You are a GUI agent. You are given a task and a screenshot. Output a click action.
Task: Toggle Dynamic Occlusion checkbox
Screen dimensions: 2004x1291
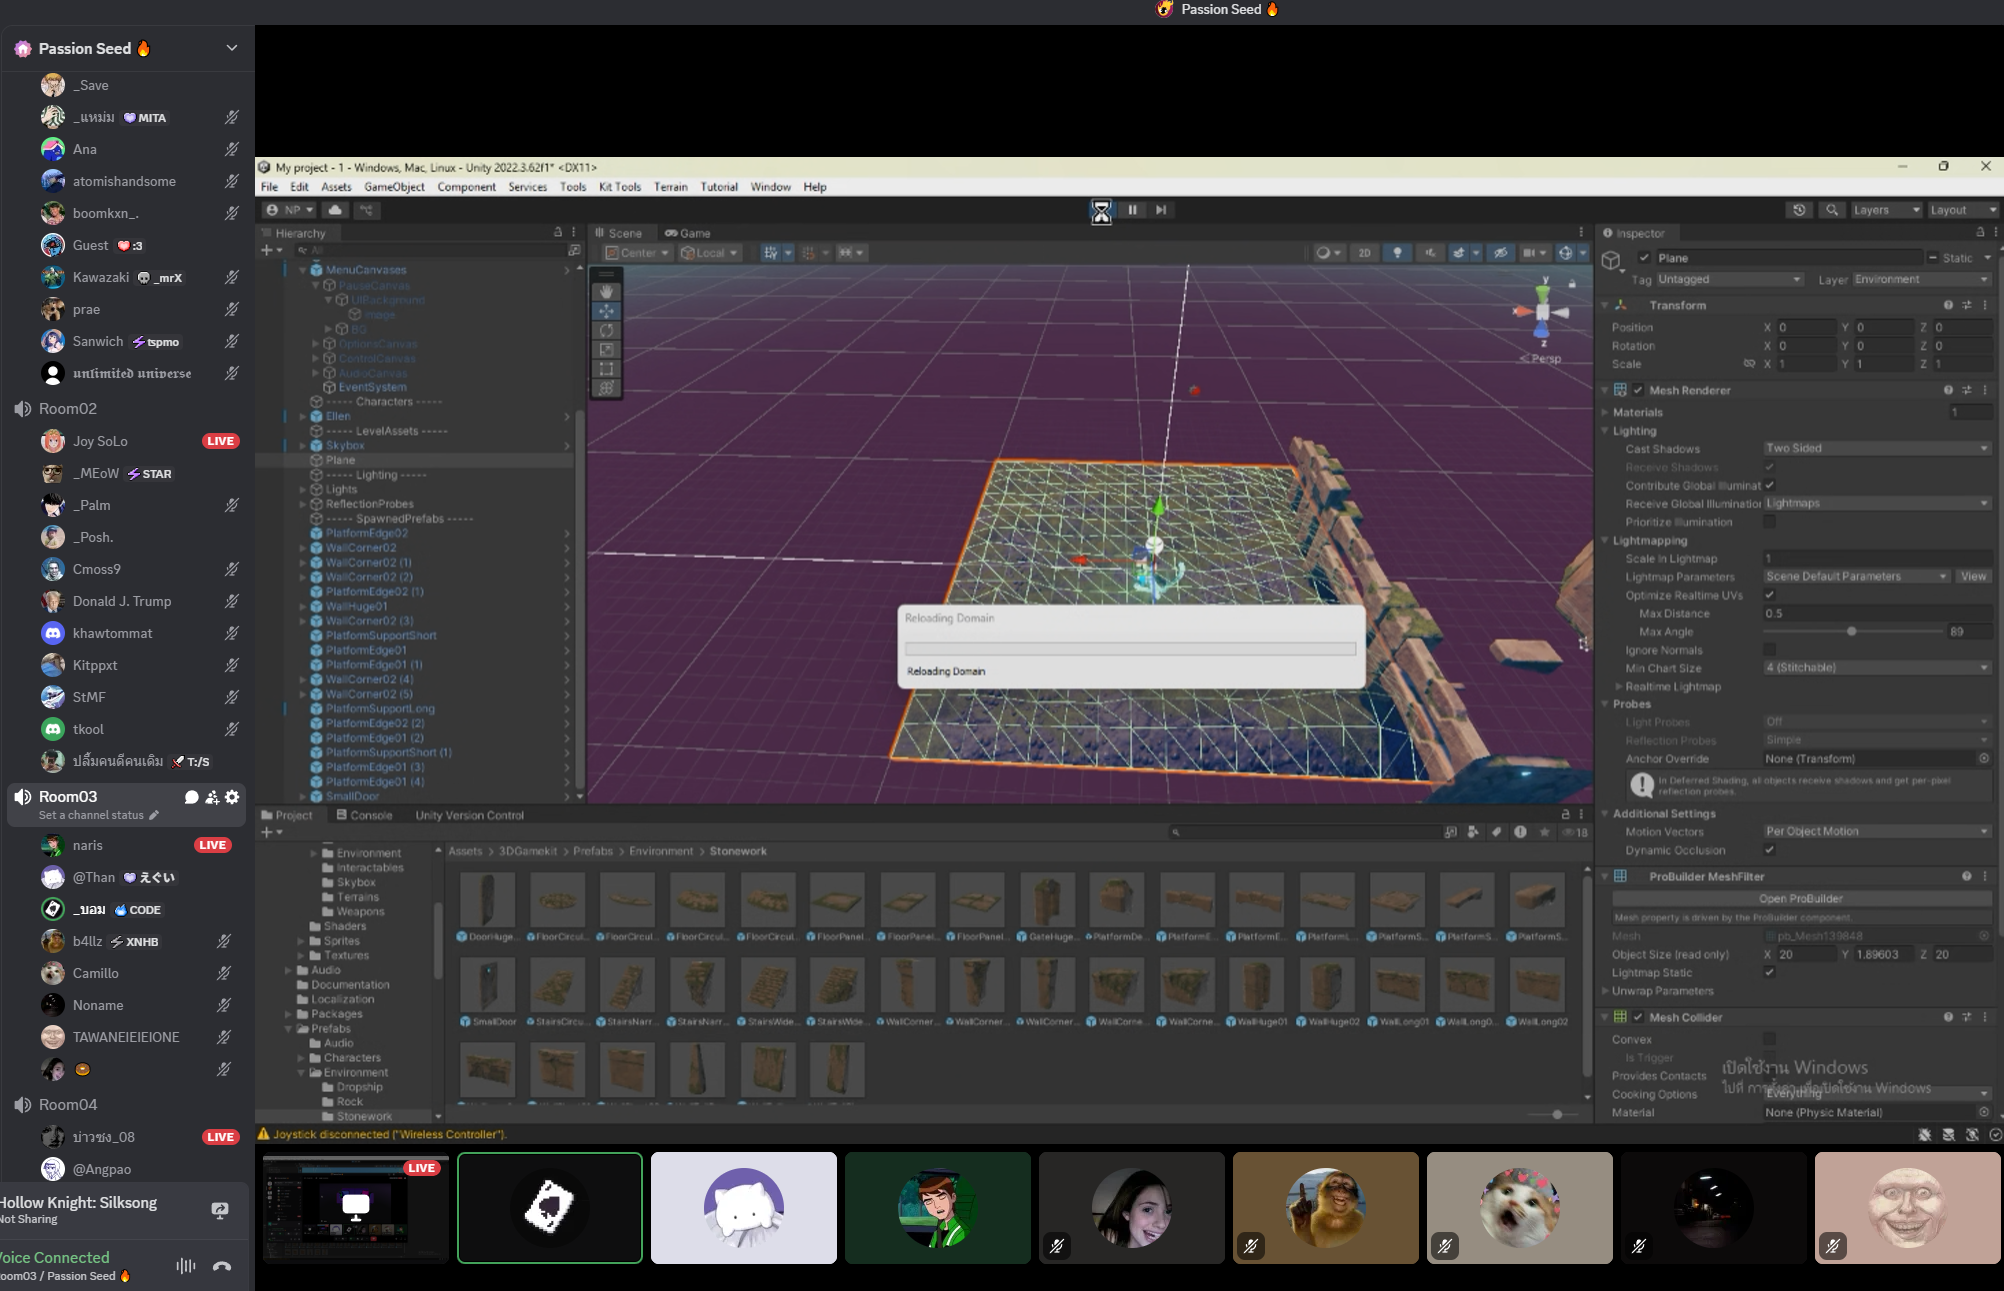pyautogui.click(x=1769, y=850)
